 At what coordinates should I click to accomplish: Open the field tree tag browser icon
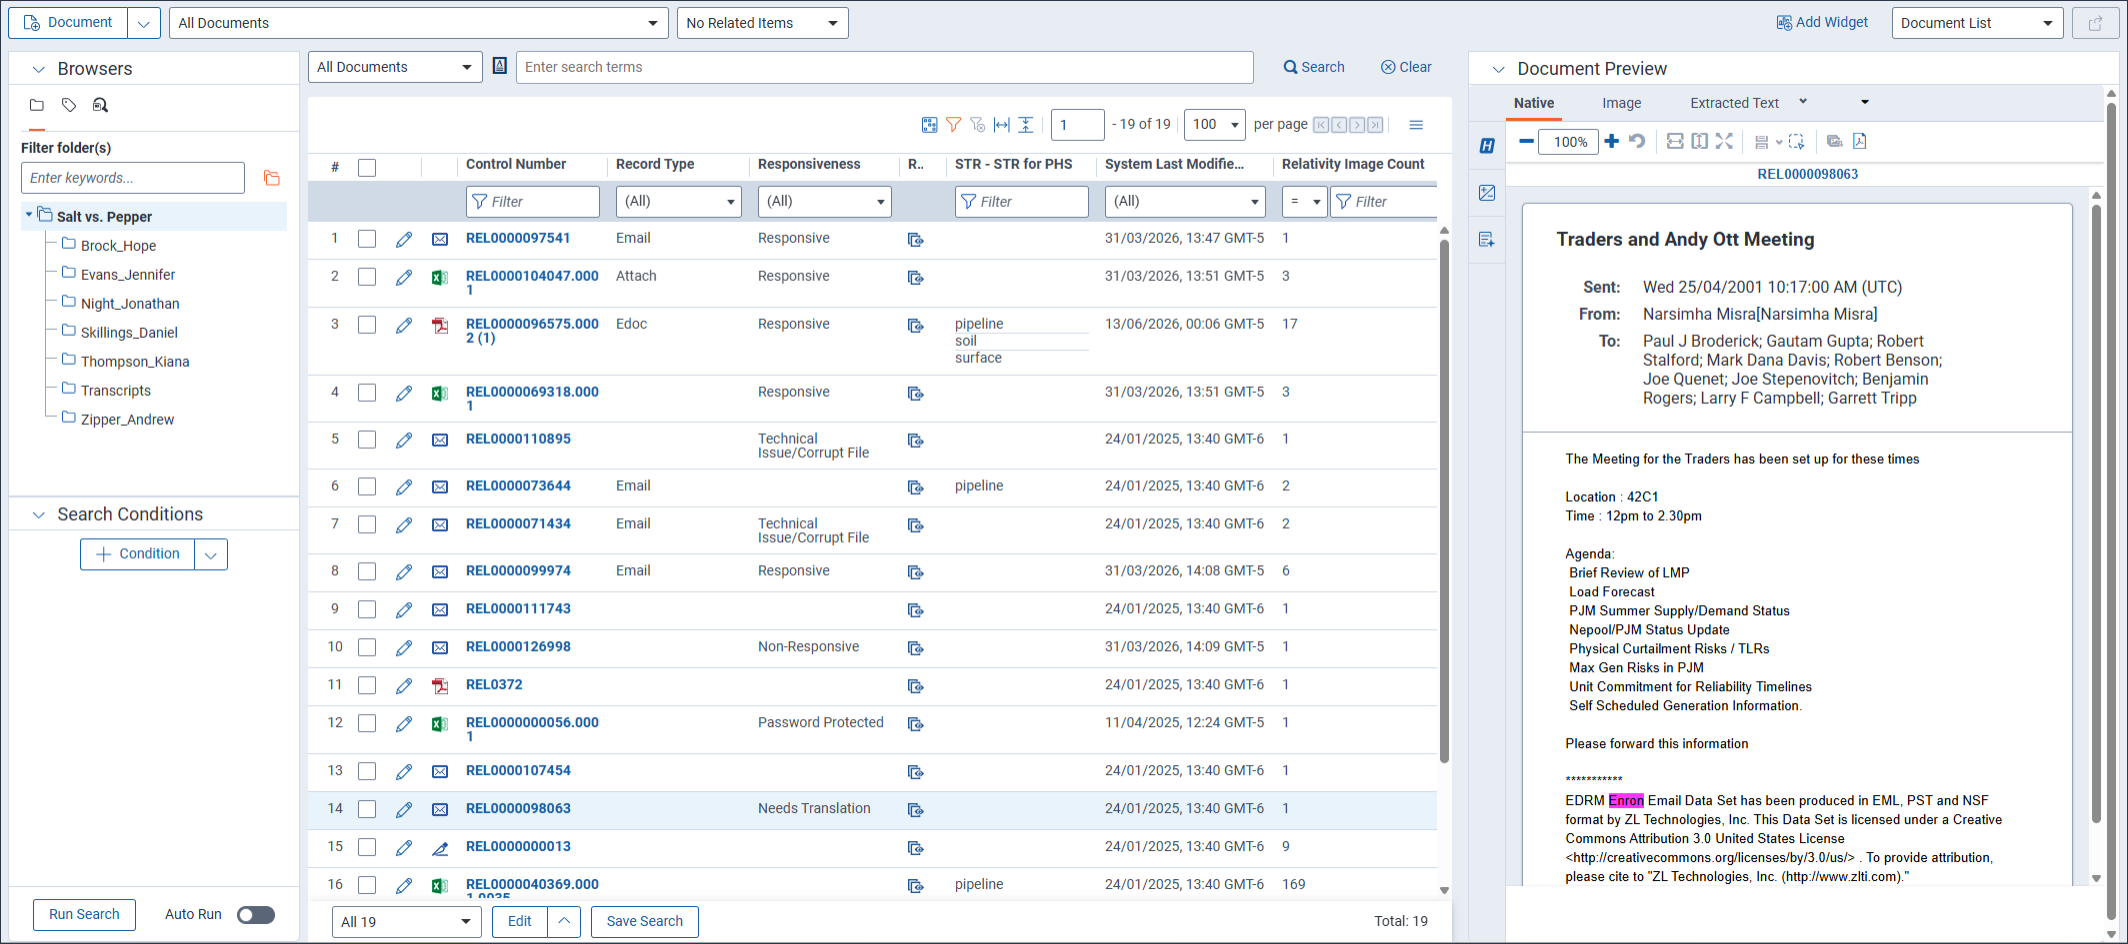click(x=69, y=105)
